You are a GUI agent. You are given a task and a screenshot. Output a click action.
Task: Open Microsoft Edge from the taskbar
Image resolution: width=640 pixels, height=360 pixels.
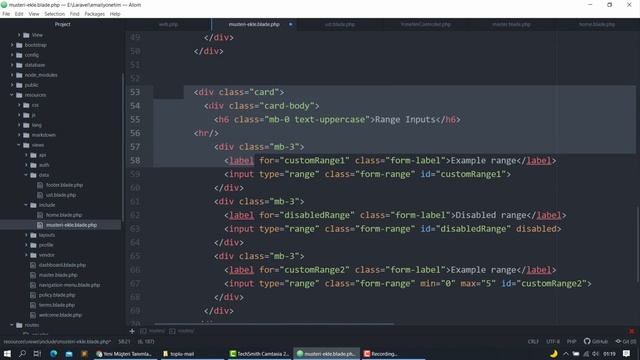point(53,353)
